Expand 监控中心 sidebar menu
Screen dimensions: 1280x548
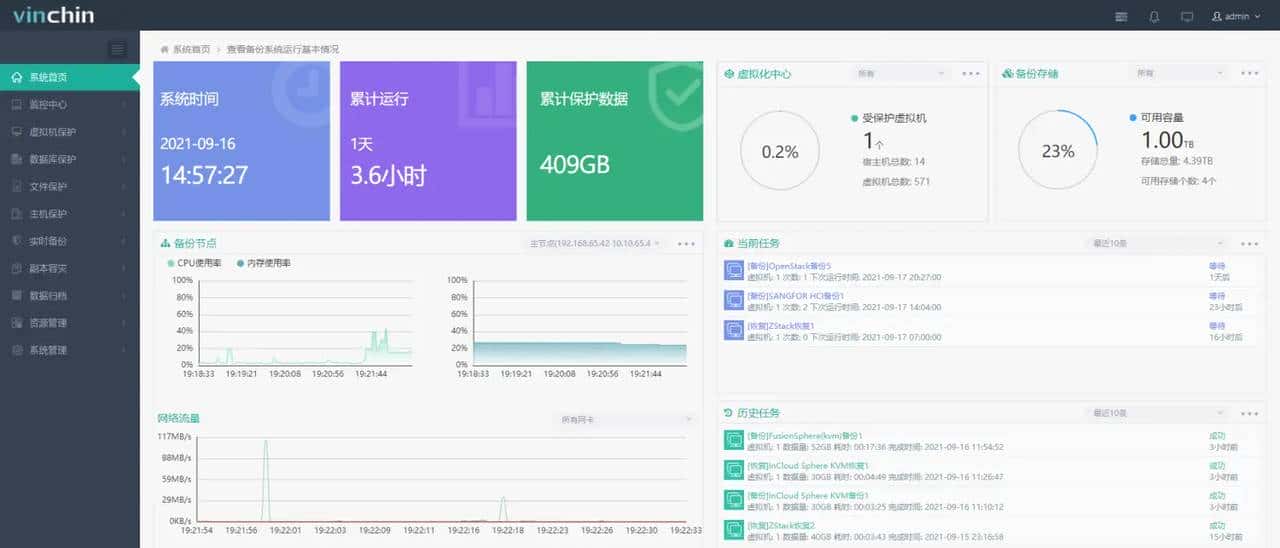pos(70,104)
